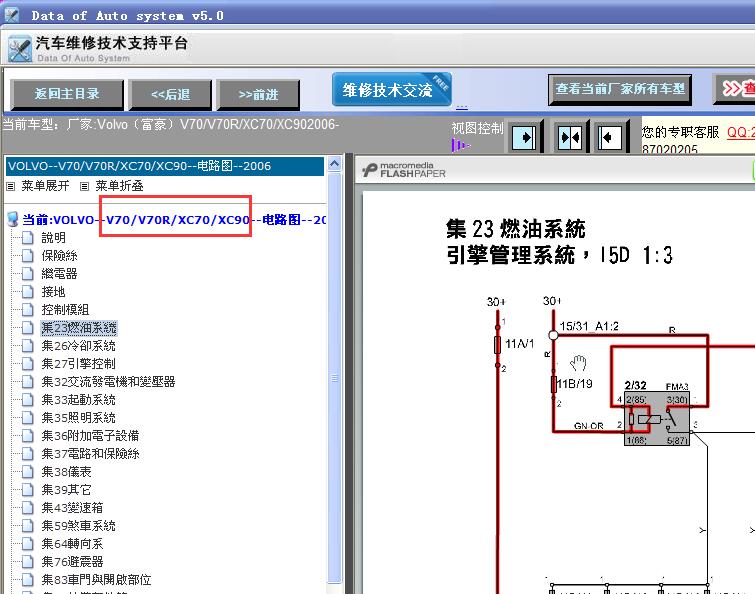The width and height of the screenshot is (755, 594).
Task: Click 查看当前厂家所有车型 button
Action: click(620, 89)
